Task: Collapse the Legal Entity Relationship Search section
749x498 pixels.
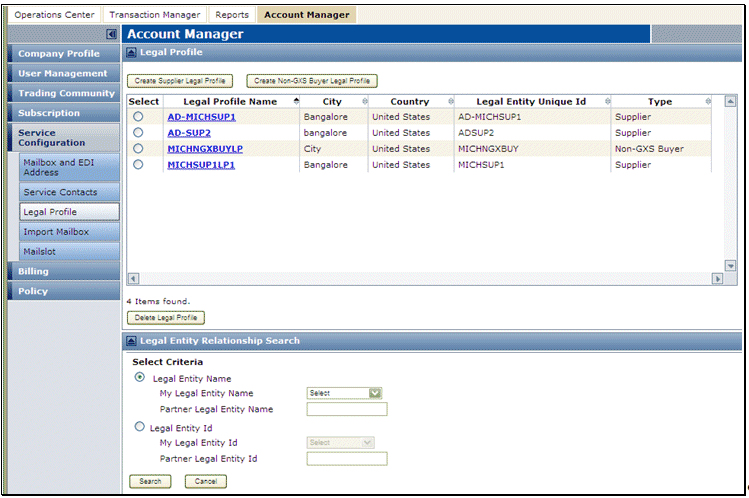Action: click(132, 341)
